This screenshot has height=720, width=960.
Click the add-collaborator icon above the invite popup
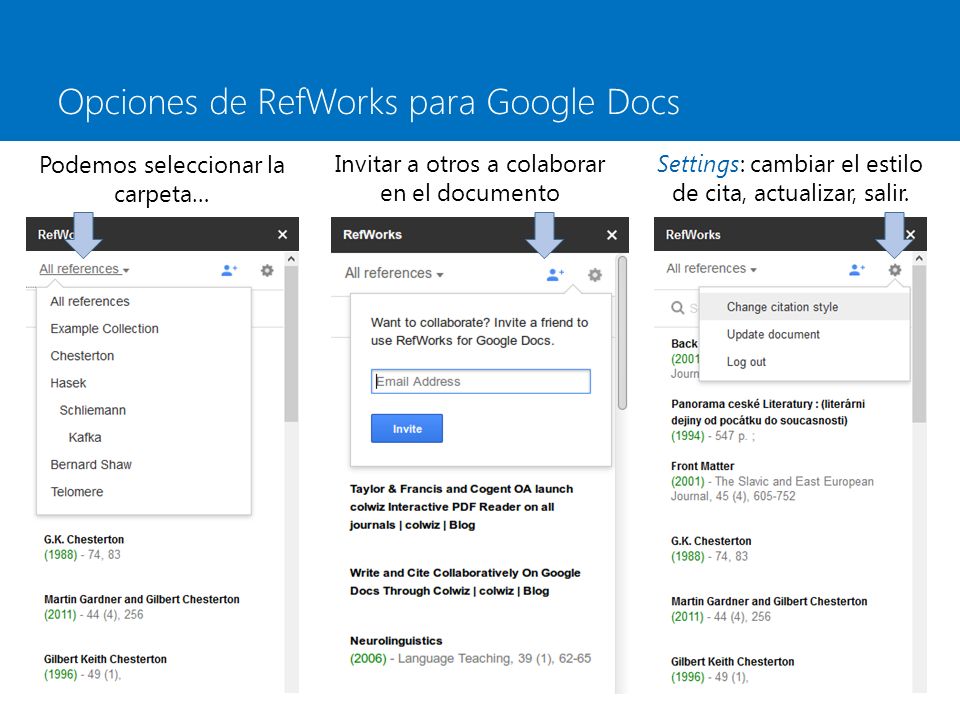tap(555, 274)
